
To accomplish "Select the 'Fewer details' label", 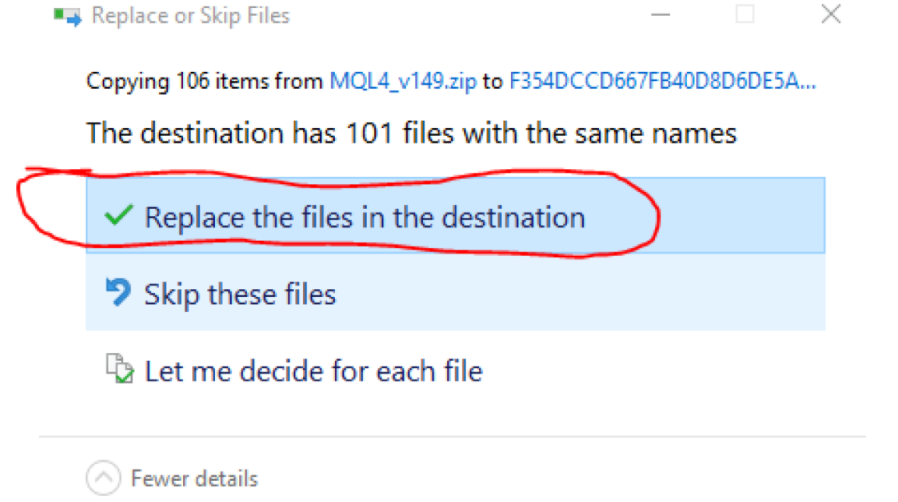I will pyautogui.click(x=195, y=479).
